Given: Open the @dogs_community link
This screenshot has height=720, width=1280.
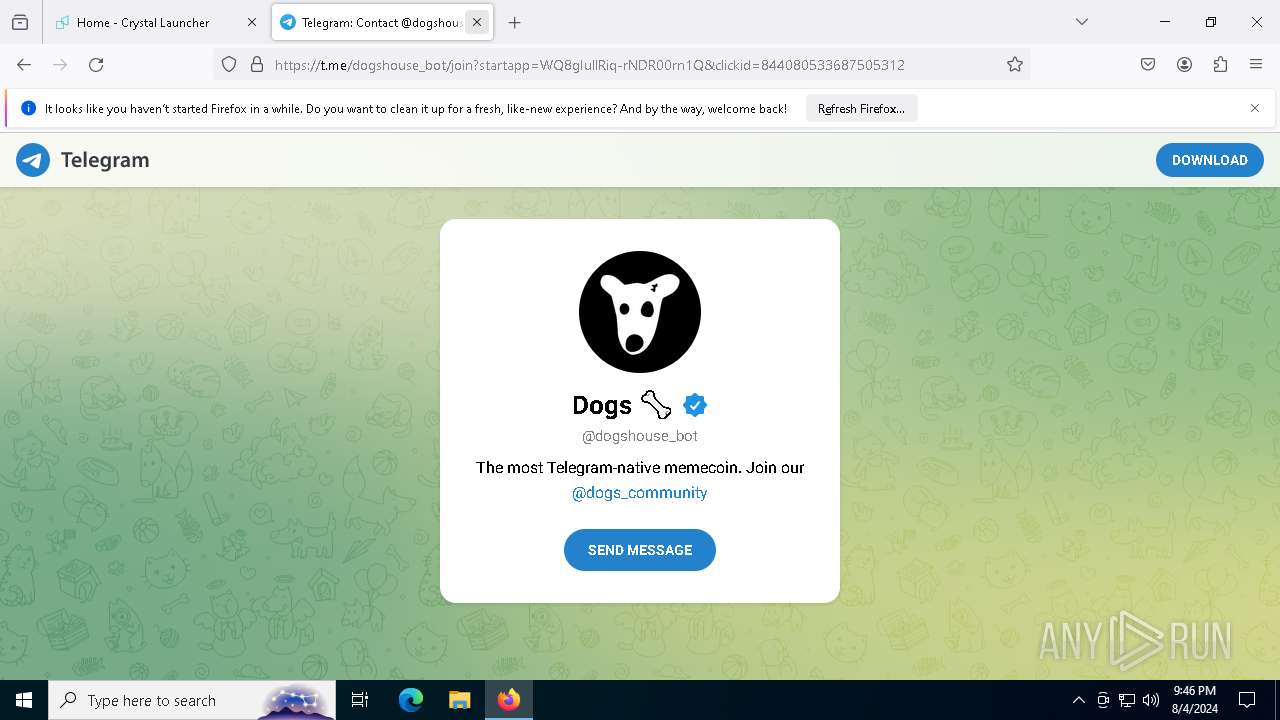Looking at the screenshot, I should point(640,493).
